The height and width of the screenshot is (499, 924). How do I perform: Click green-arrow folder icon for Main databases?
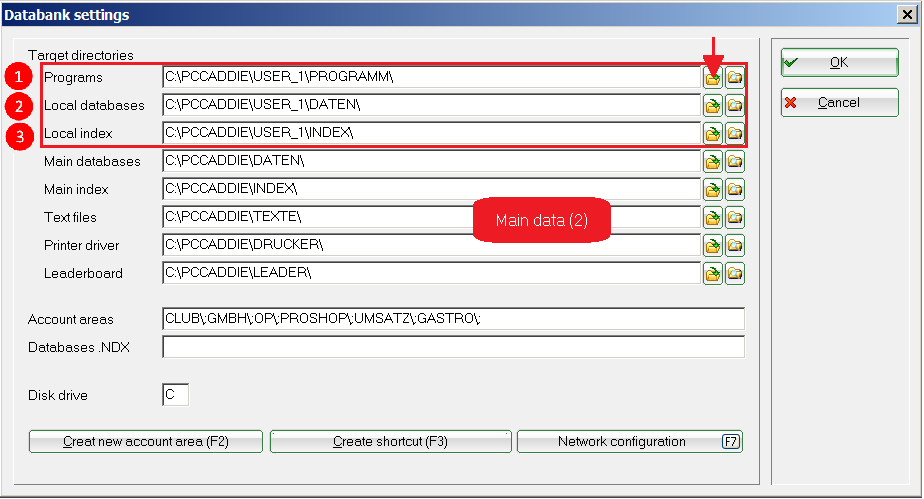point(713,161)
